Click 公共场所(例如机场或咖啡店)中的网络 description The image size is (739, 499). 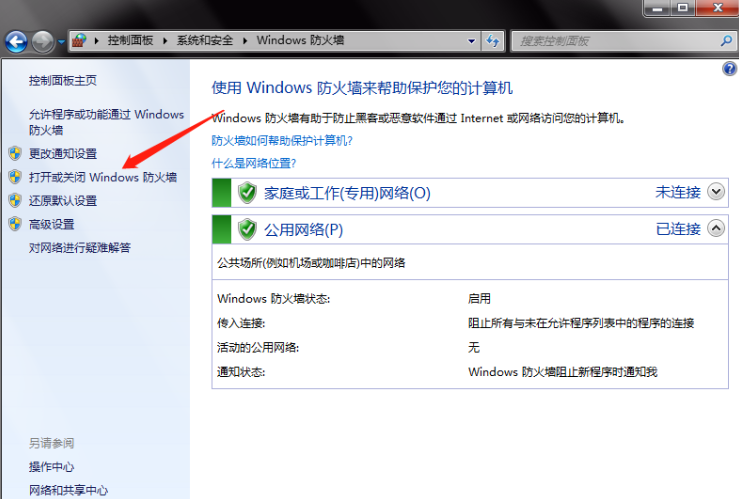pos(311,263)
